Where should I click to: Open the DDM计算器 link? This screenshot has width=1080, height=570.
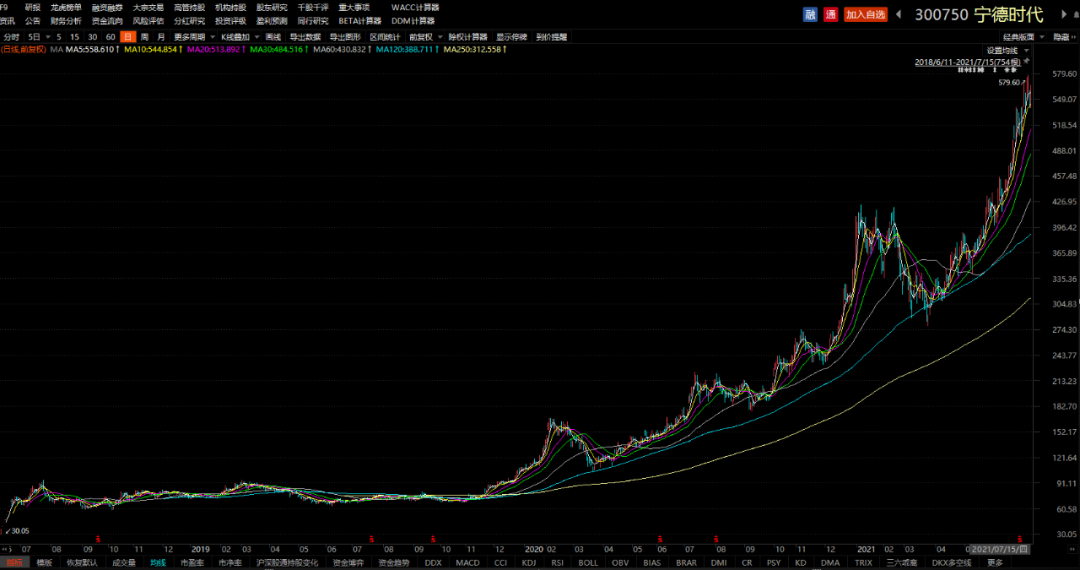[x=413, y=21]
